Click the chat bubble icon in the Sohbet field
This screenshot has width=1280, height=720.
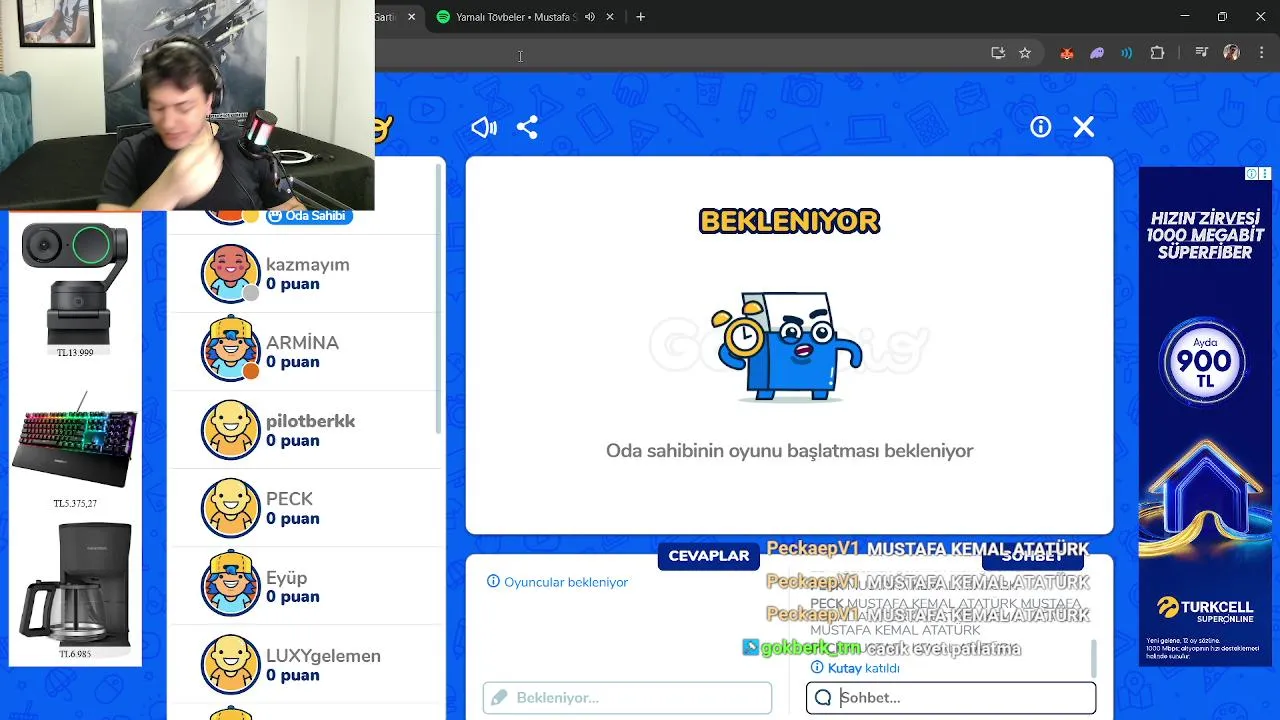tap(823, 698)
